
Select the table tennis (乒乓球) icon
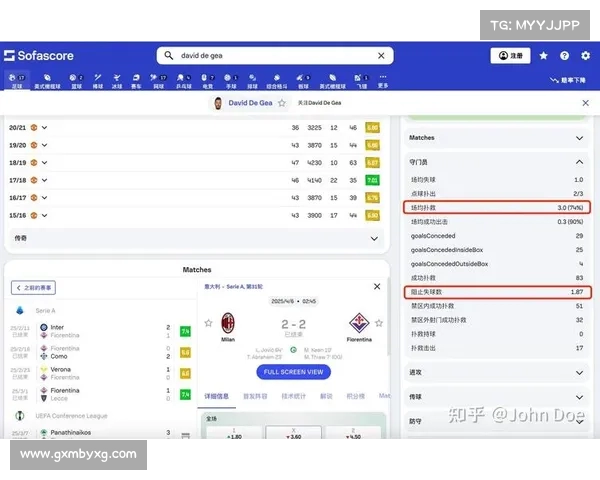[184, 81]
